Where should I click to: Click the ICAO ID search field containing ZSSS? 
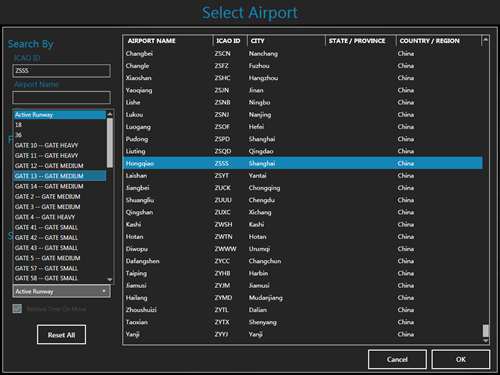click(x=61, y=71)
